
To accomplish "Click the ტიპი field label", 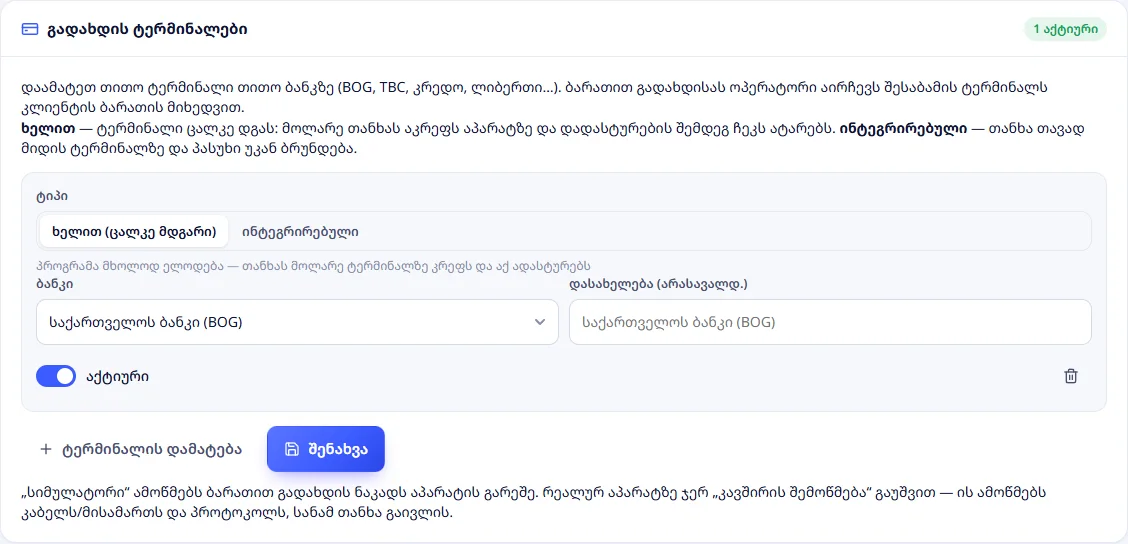I will [x=52, y=196].
